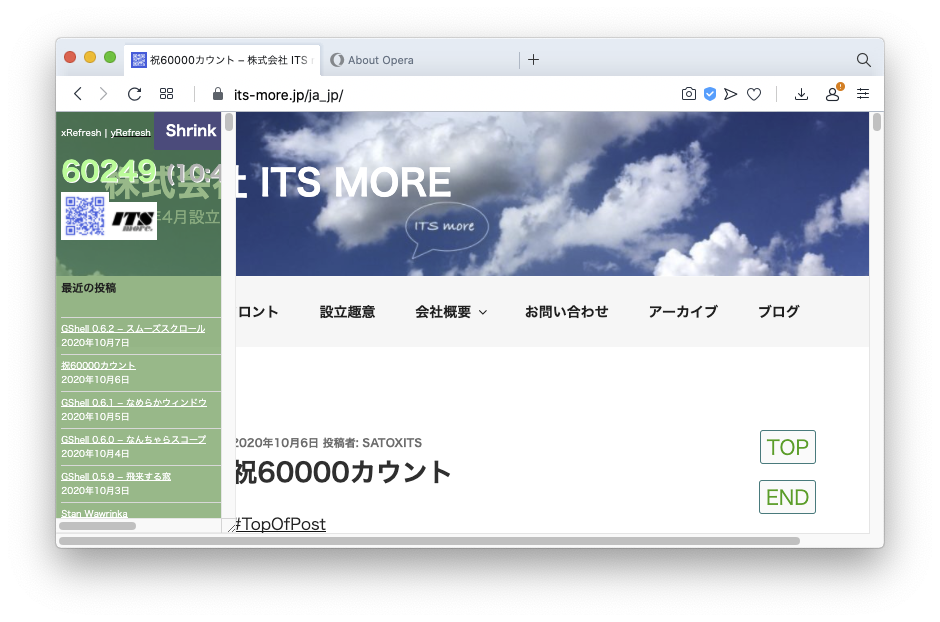Click the search tabs magnifier icon
940x622 pixels.
point(863,60)
